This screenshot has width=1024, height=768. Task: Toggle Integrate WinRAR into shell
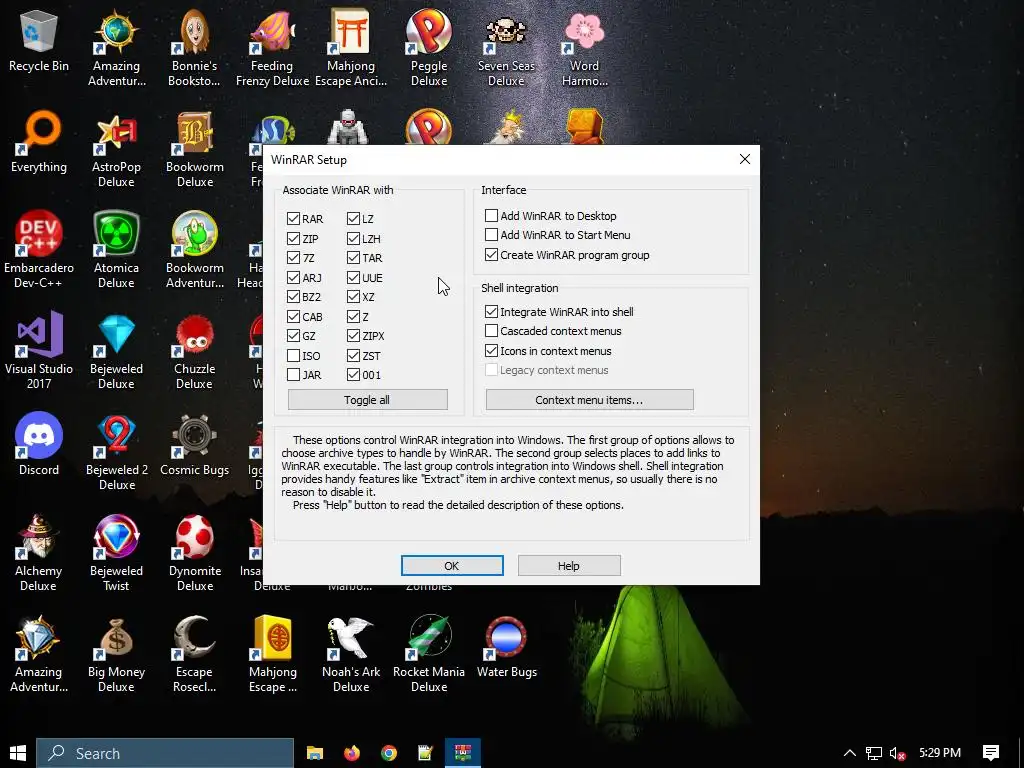[491, 312]
